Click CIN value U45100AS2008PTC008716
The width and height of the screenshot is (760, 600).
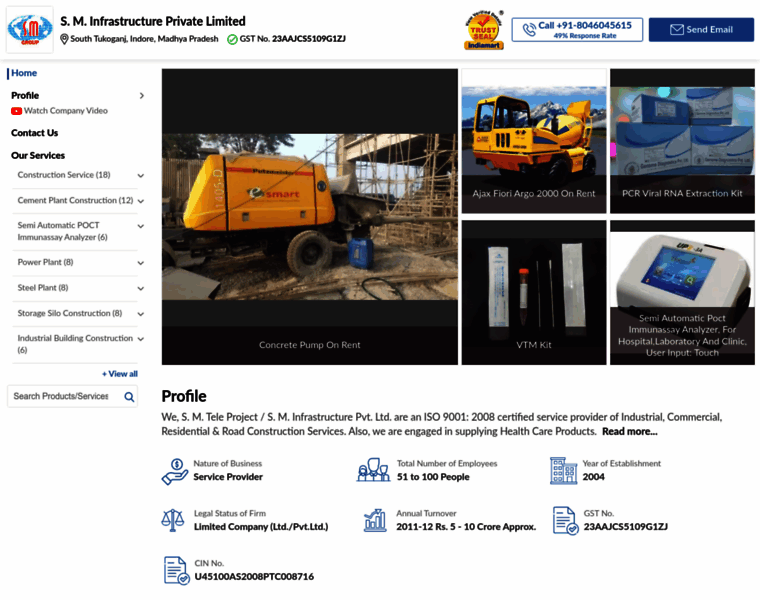254,577
